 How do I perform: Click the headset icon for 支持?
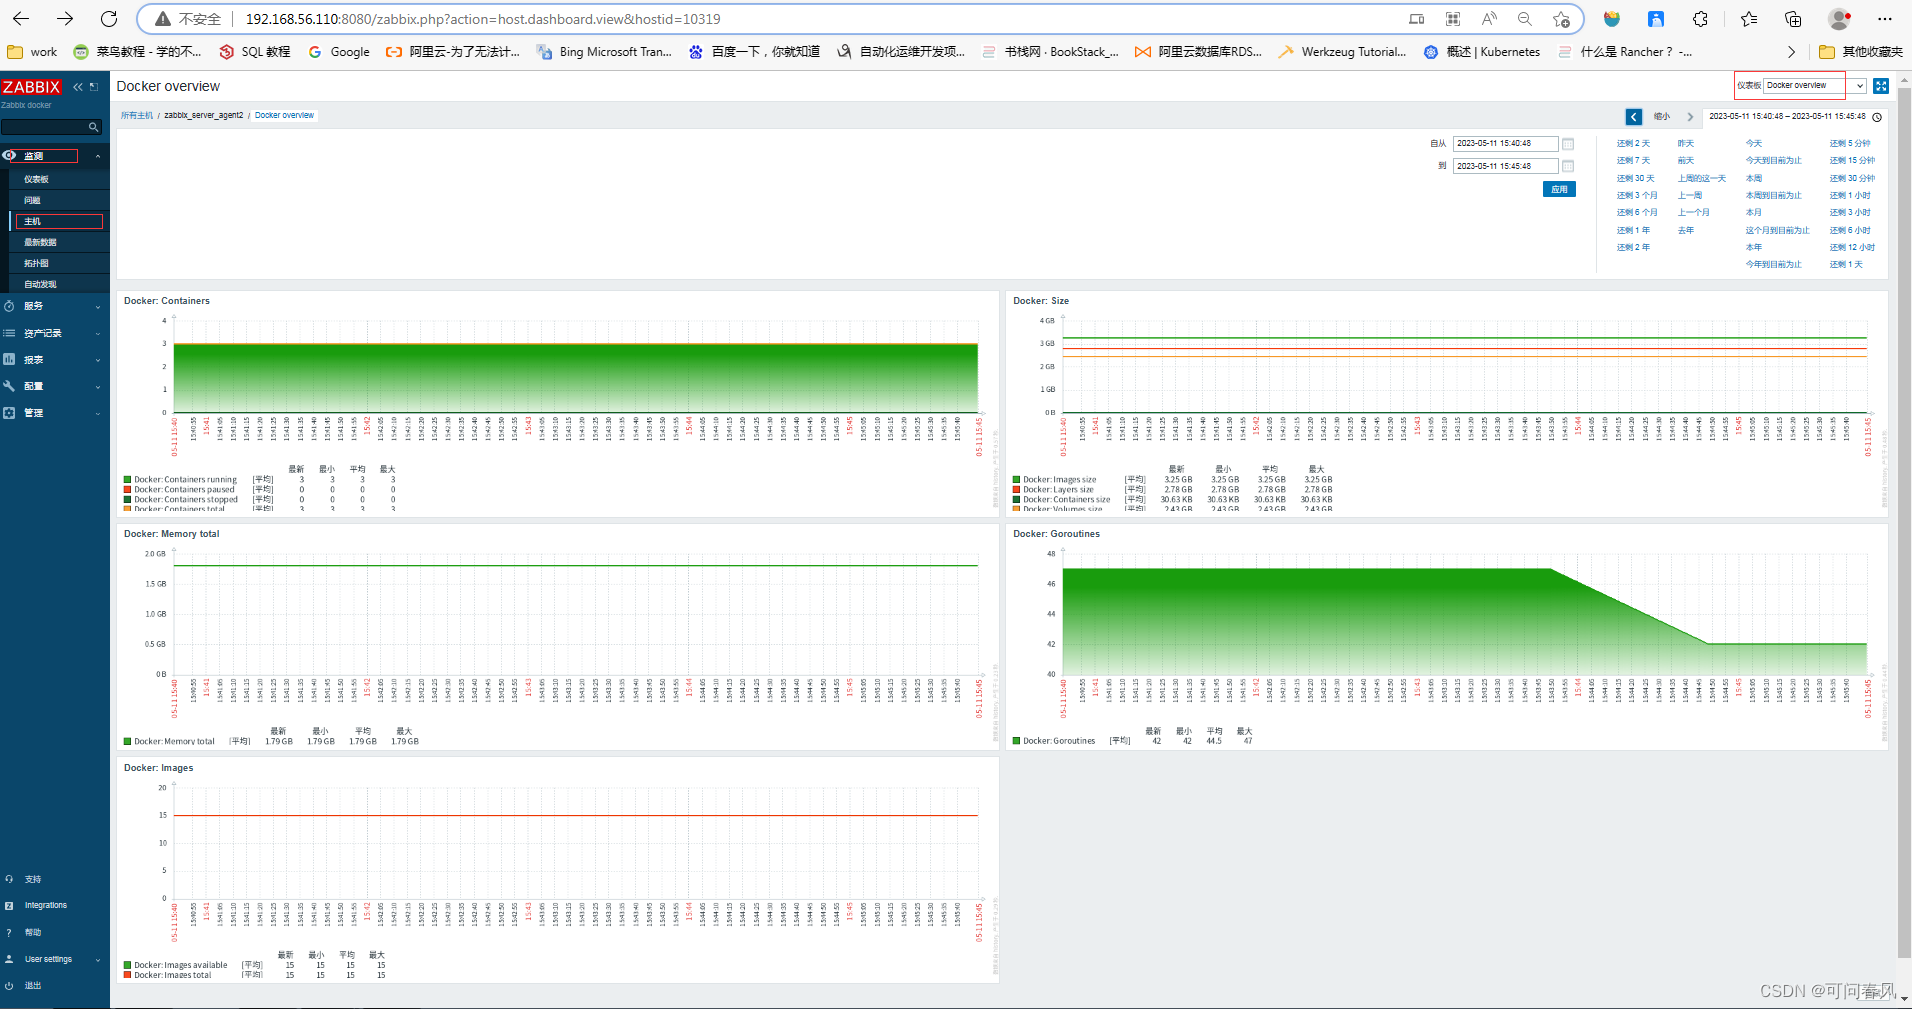point(9,879)
